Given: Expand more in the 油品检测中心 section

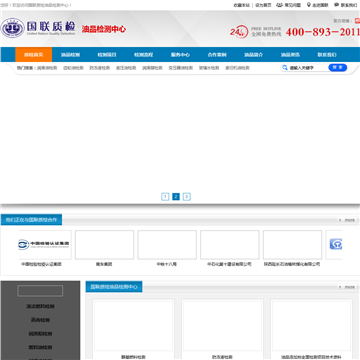Looking at the screenshot, I should click(347, 287).
